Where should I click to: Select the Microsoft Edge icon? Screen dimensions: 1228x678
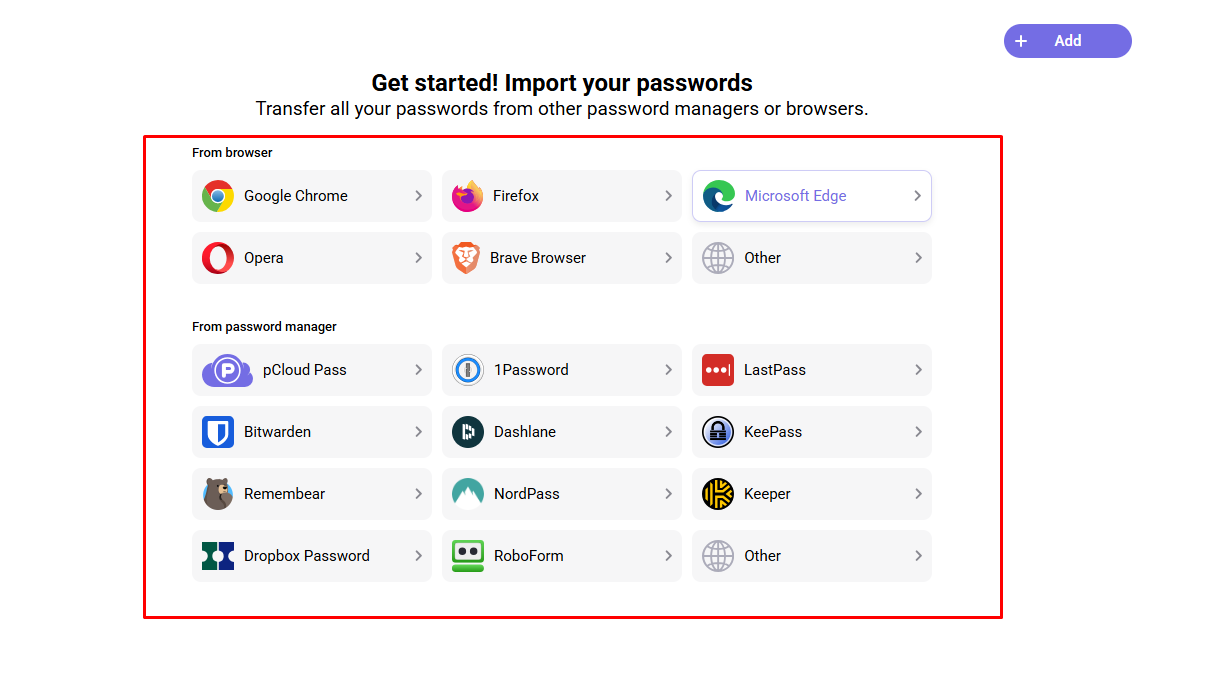[718, 196]
